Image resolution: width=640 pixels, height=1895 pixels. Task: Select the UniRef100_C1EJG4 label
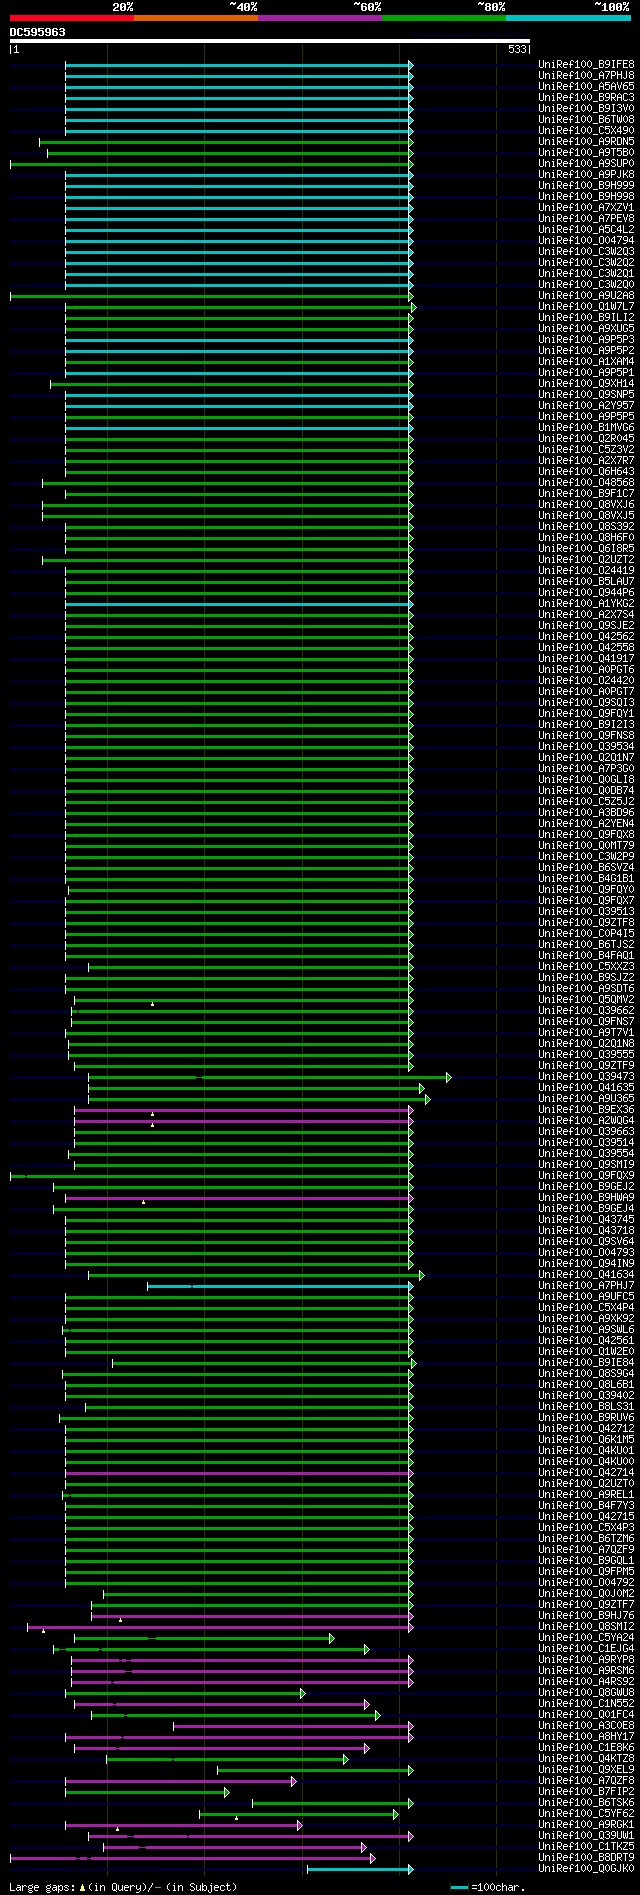pos(586,1648)
